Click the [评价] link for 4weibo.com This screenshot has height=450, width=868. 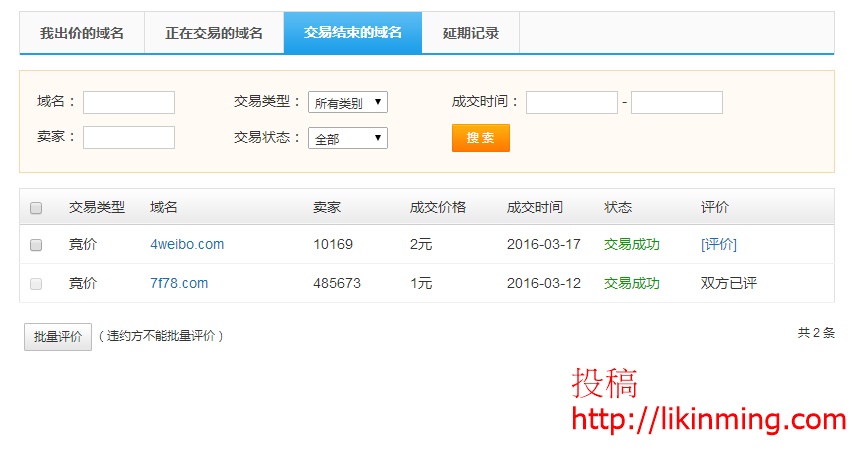[719, 244]
